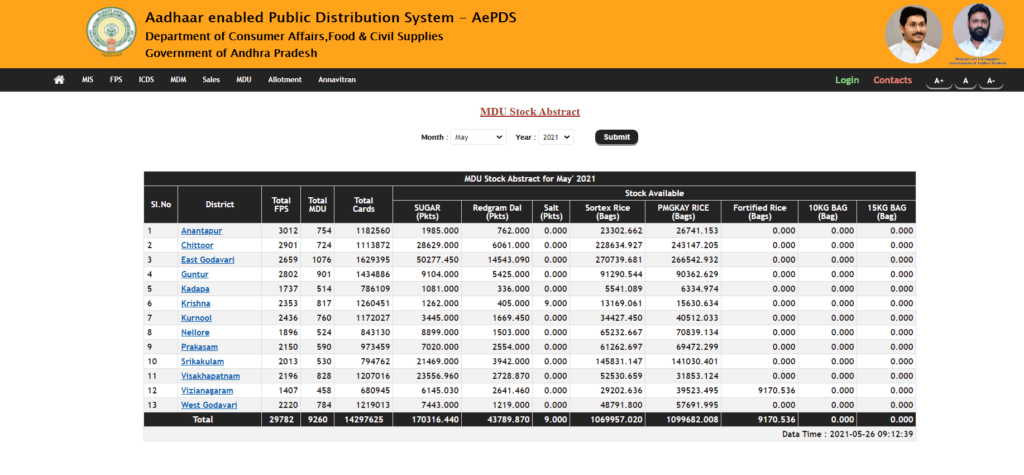
Task: Increase font size with A+ button
Action: [938, 81]
